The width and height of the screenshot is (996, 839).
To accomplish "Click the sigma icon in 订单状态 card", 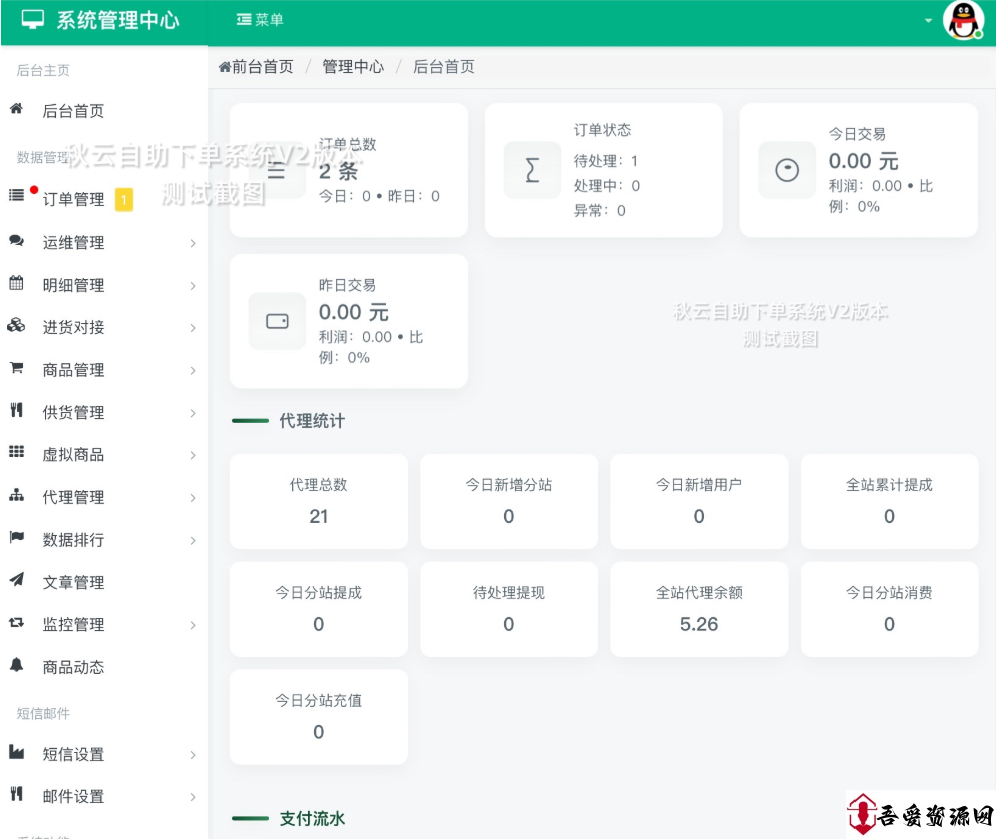I will pos(532,170).
